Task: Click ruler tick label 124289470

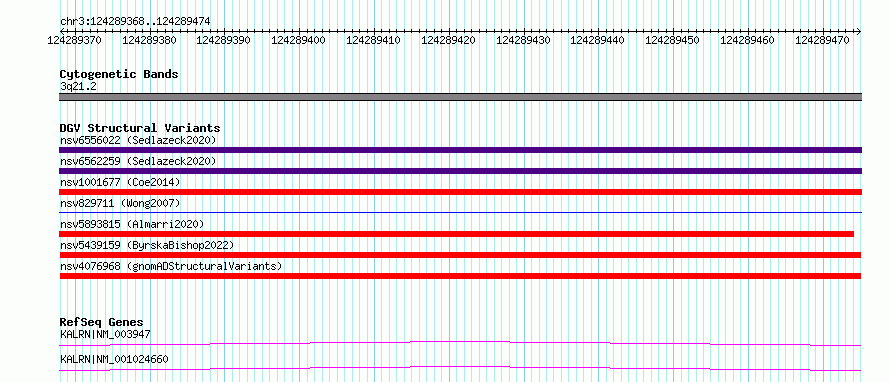Action: pyautogui.click(x=822, y=41)
